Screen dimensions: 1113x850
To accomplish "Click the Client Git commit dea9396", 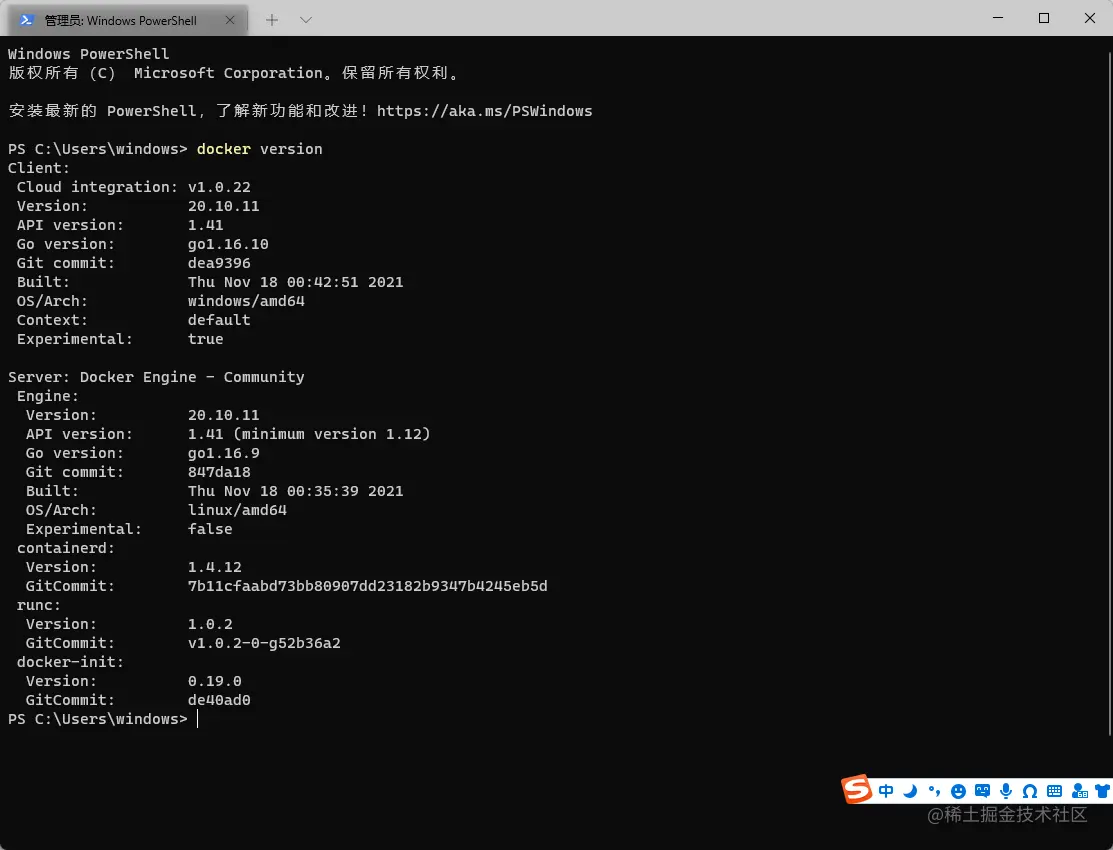I will click(219, 263).
